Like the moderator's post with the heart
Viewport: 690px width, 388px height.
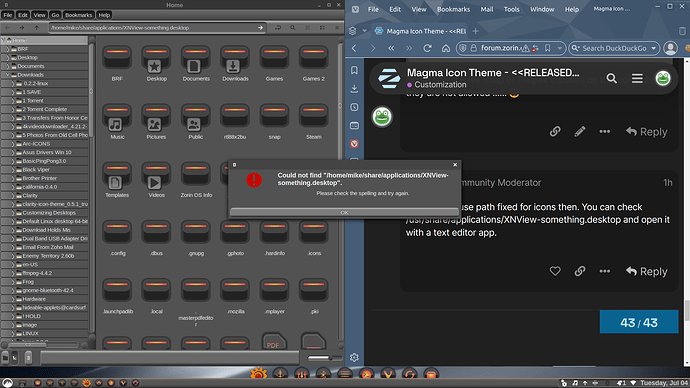click(x=555, y=271)
